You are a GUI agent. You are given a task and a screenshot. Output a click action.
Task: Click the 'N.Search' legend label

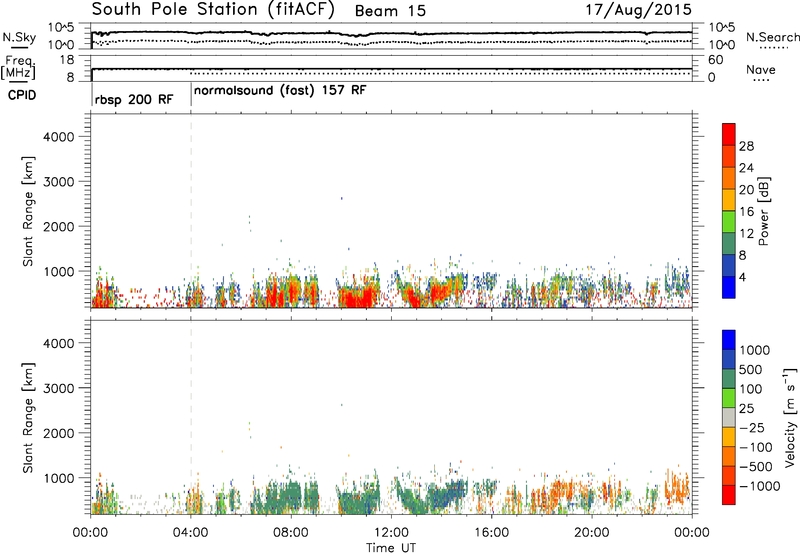point(773,37)
